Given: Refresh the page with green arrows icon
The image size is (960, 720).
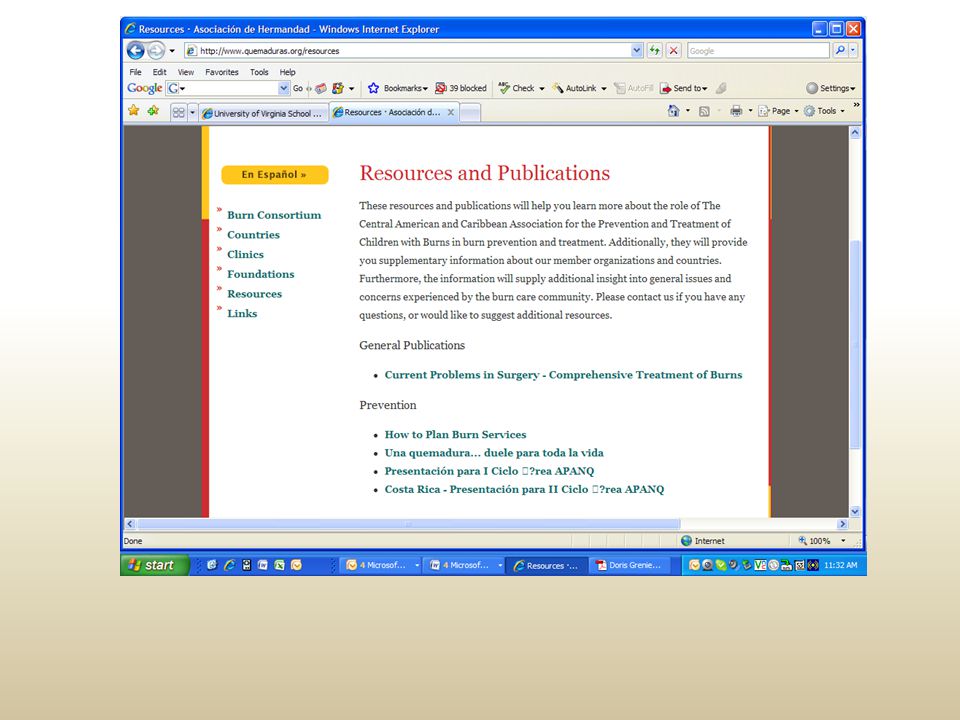Looking at the screenshot, I should [655, 51].
